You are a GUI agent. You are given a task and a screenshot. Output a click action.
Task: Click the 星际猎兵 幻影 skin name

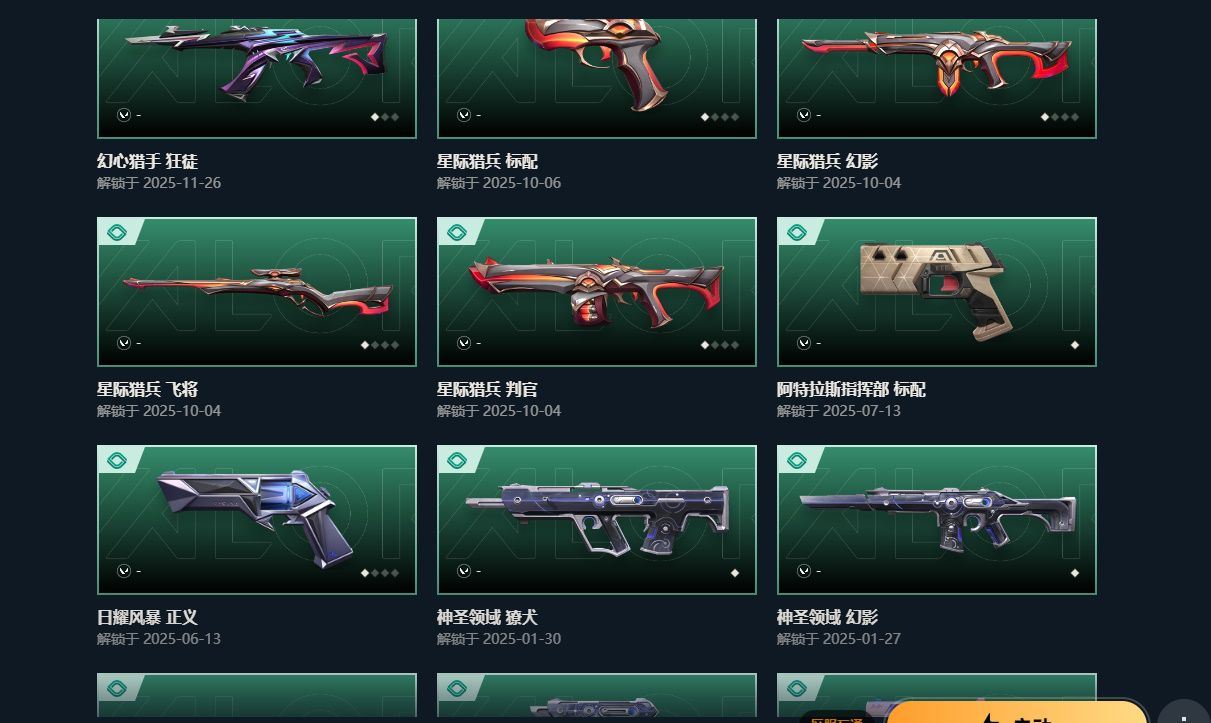pos(827,161)
